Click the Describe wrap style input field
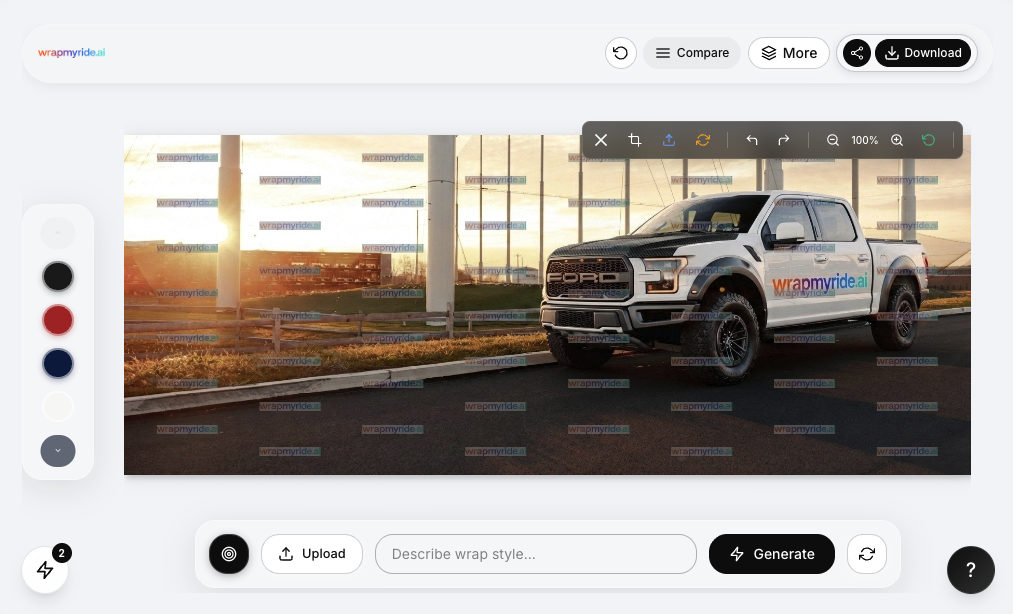Image resolution: width=1013 pixels, height=614 pixels. click(536, 554)
